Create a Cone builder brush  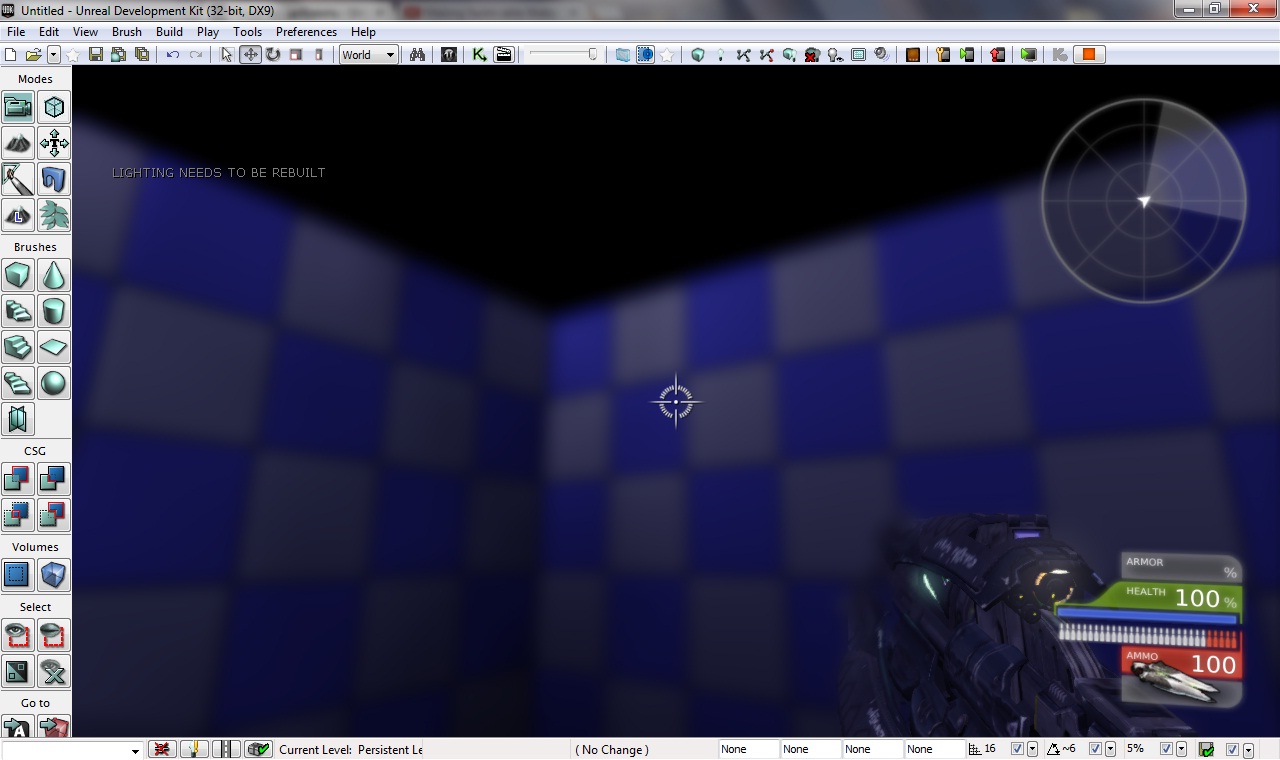pyautogui.click(x=54, y=275)
